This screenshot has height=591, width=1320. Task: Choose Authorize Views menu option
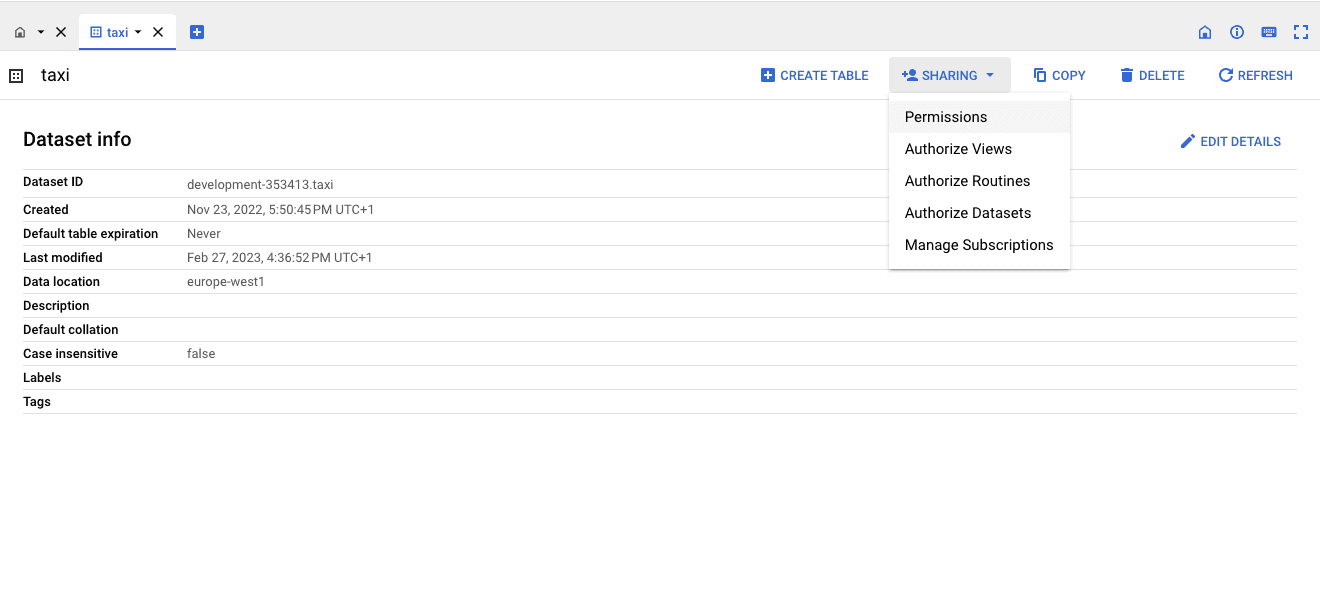coord(958,149)
